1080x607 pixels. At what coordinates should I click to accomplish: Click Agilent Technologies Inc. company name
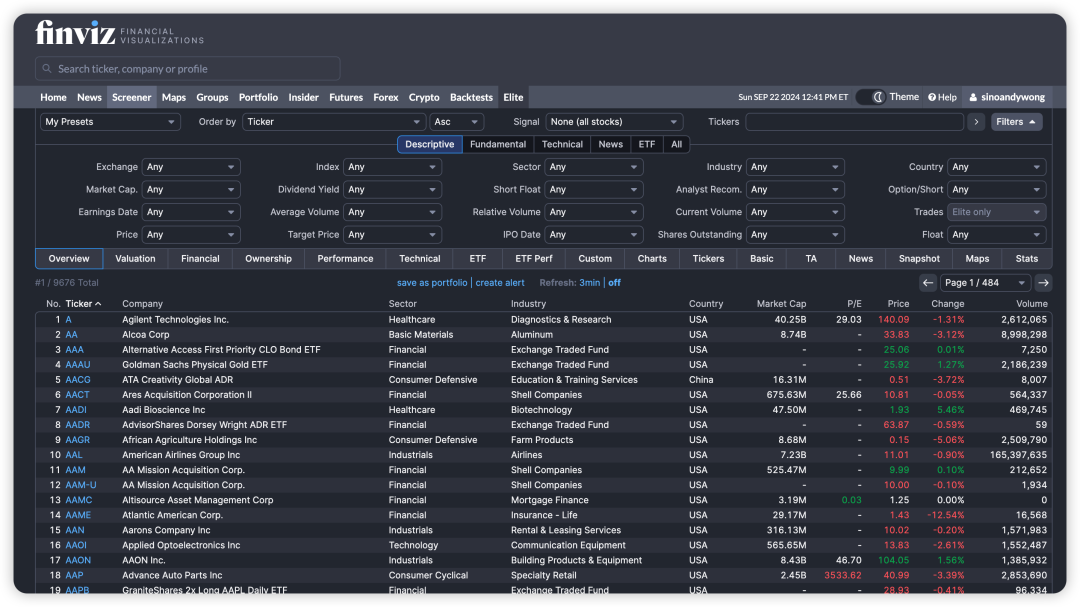(x=176, y=320)
